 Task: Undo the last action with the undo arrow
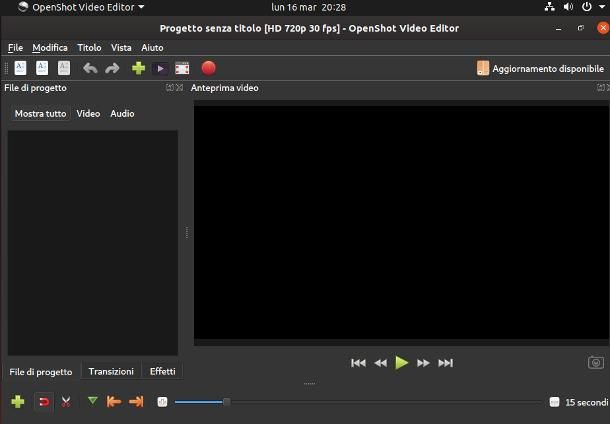click(90, 68)
